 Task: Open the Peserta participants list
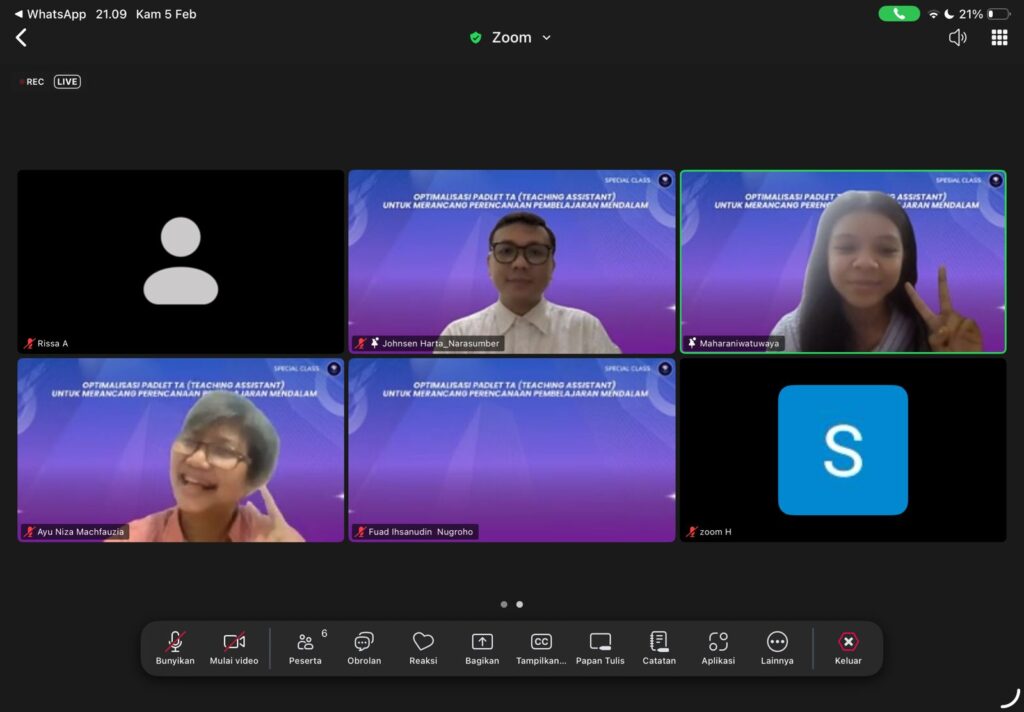pos(305,648)
